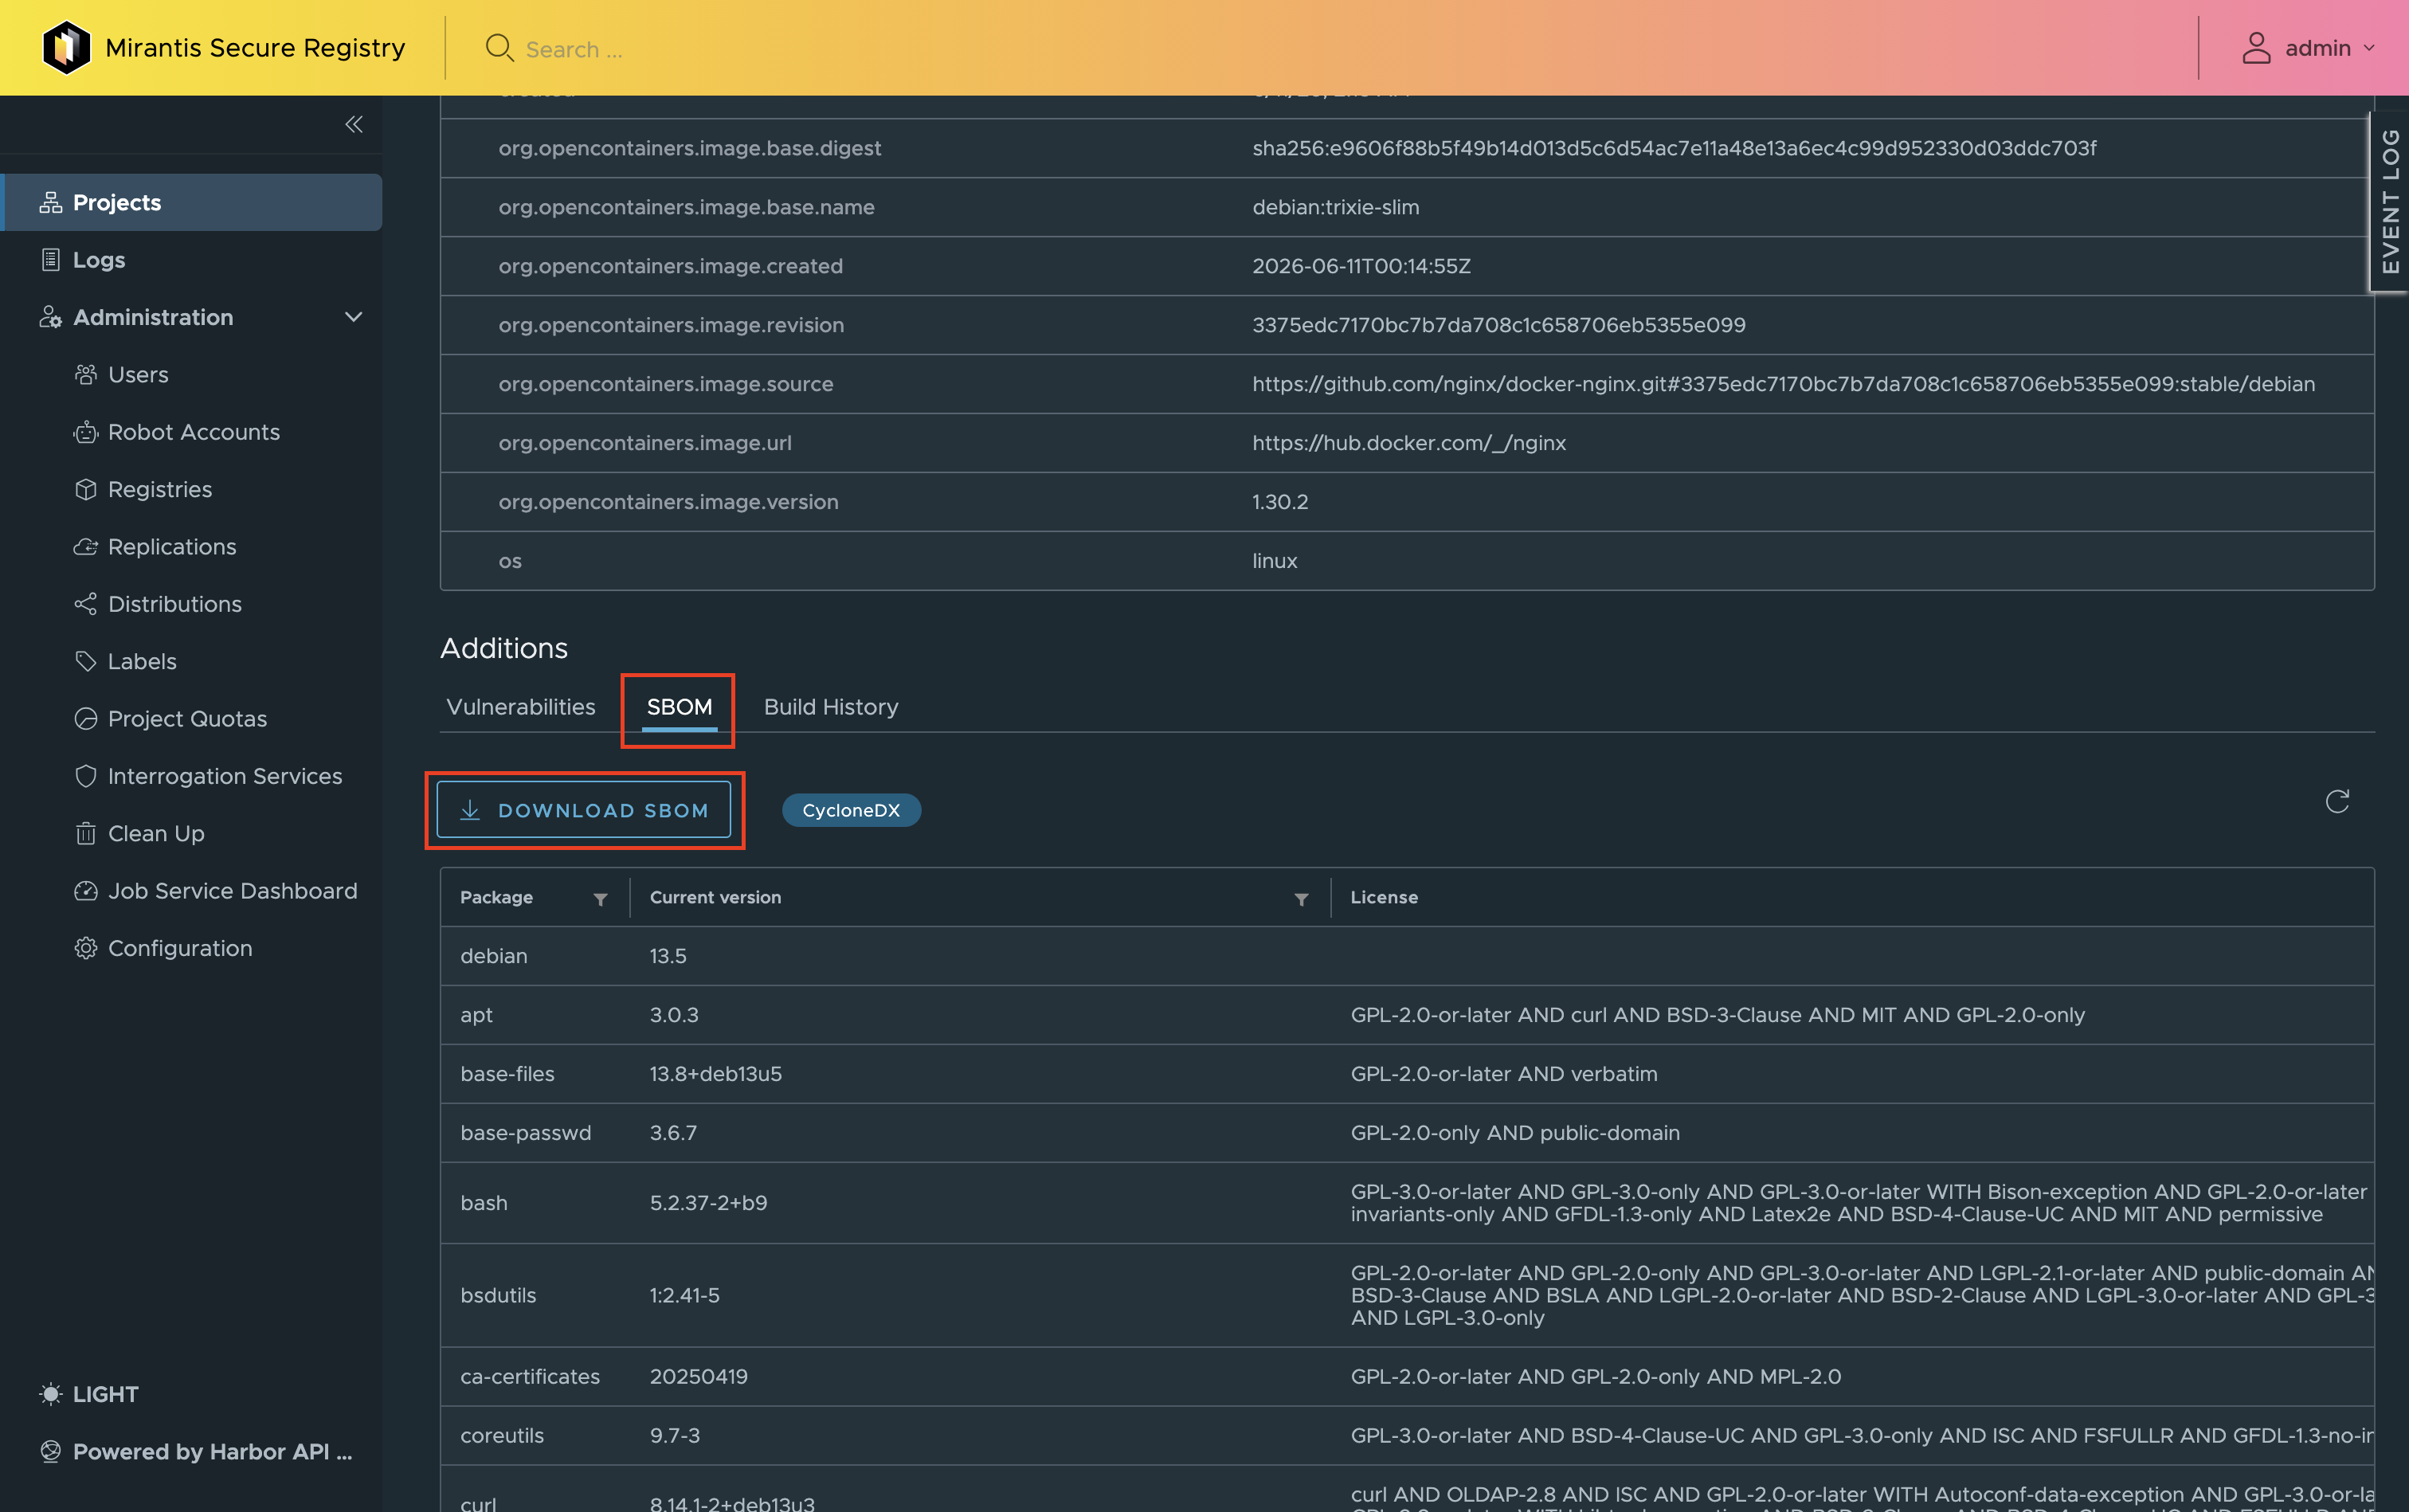Click the CycloneDX format badge
The width and height of the screenshot is (2409, 1512).
coord(851,810)
